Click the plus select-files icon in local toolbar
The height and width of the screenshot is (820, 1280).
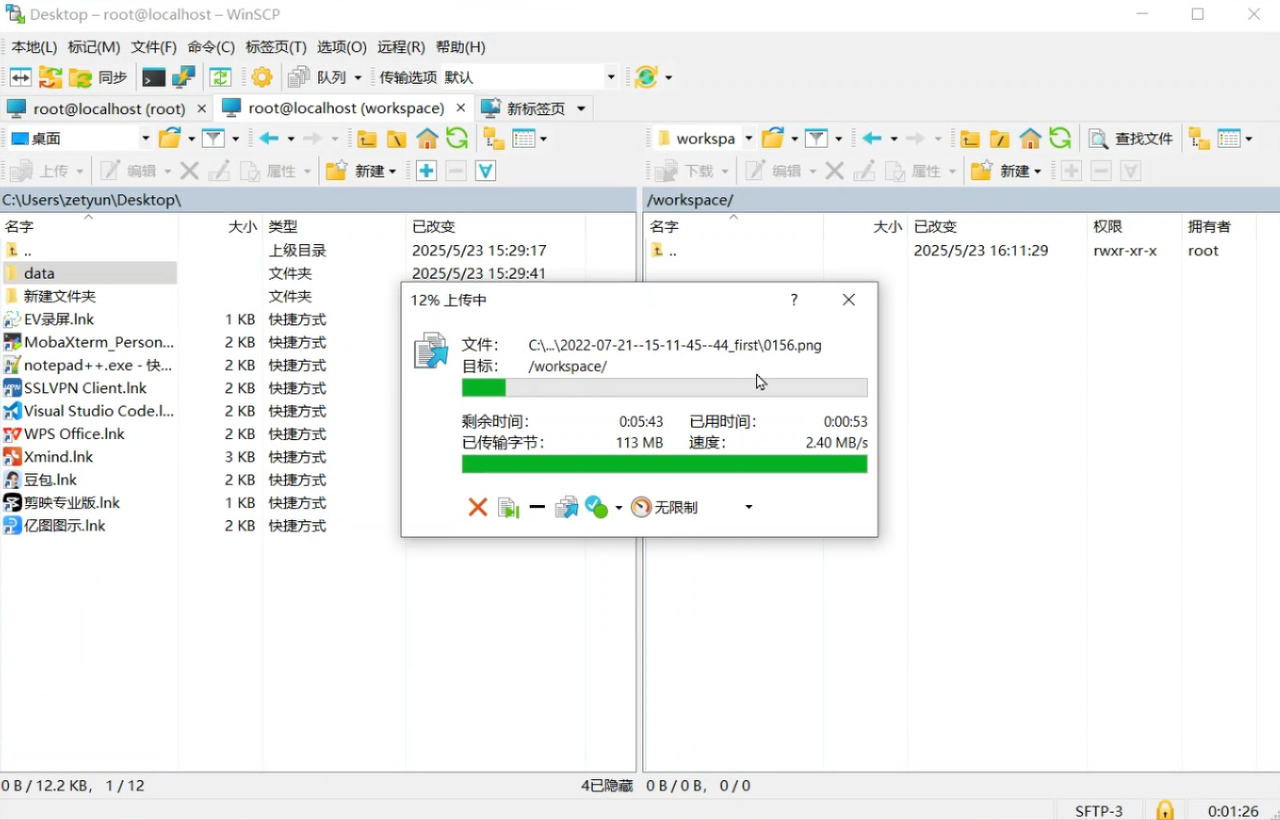coord(426,171)
